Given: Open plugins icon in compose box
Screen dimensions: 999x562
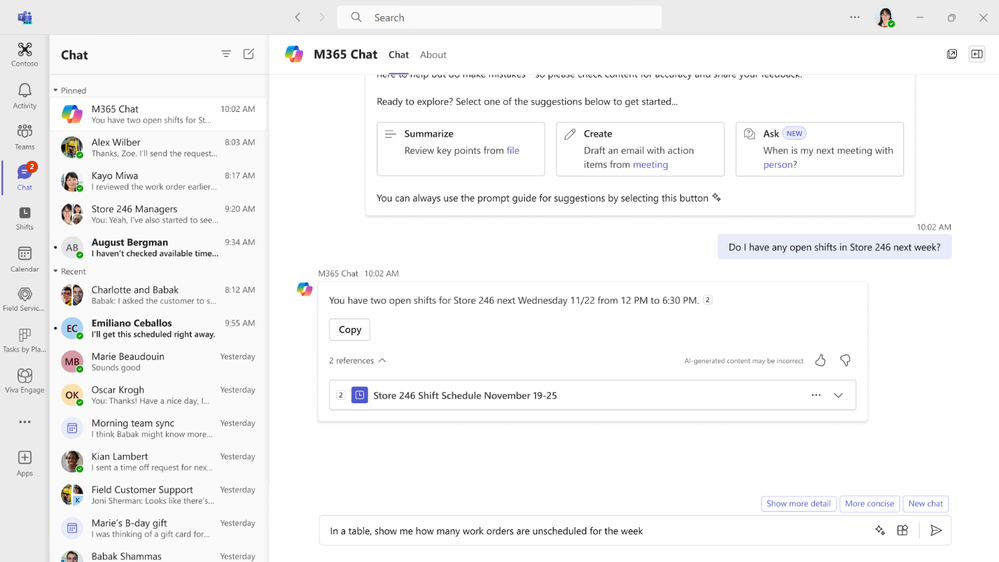Looking at the screenshot, I should 903,530.
